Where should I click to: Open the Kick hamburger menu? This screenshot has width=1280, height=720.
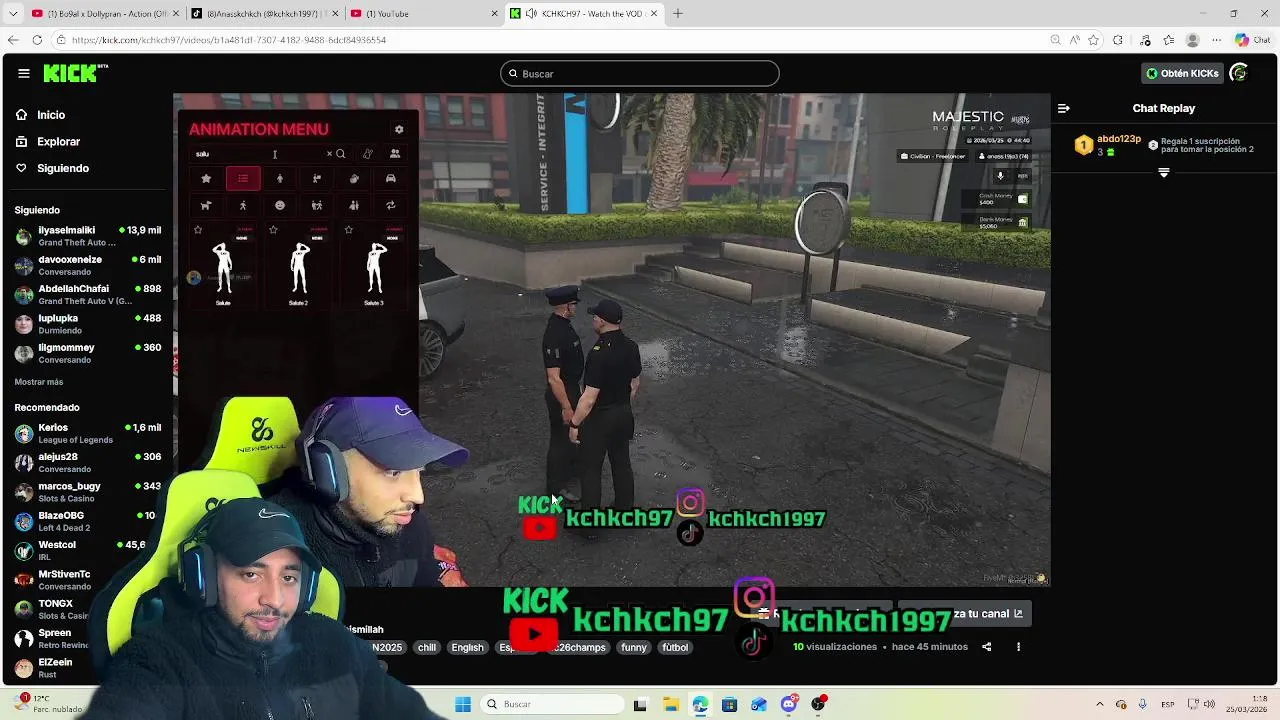(x=23, y=73)
